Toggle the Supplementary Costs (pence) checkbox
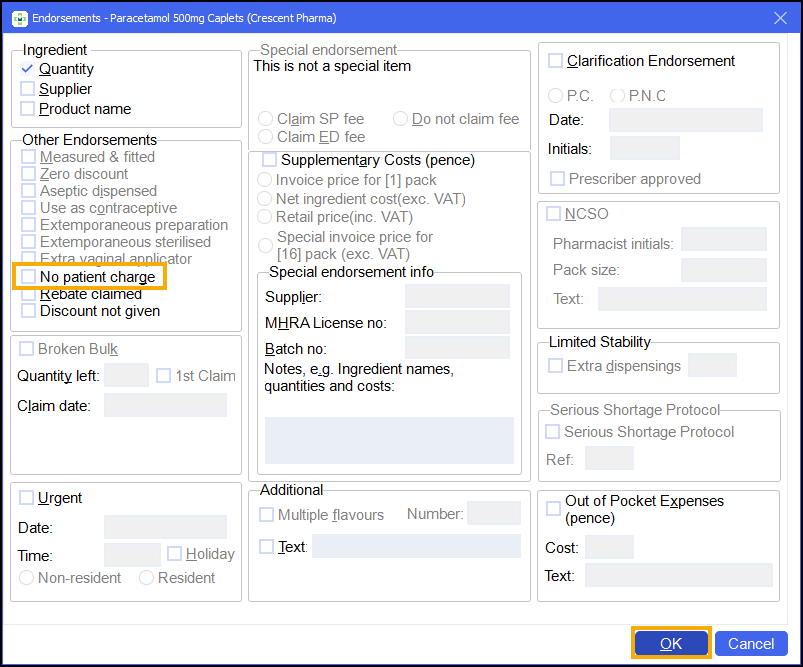Screen dimensions: 803x667 click(269, 160)
